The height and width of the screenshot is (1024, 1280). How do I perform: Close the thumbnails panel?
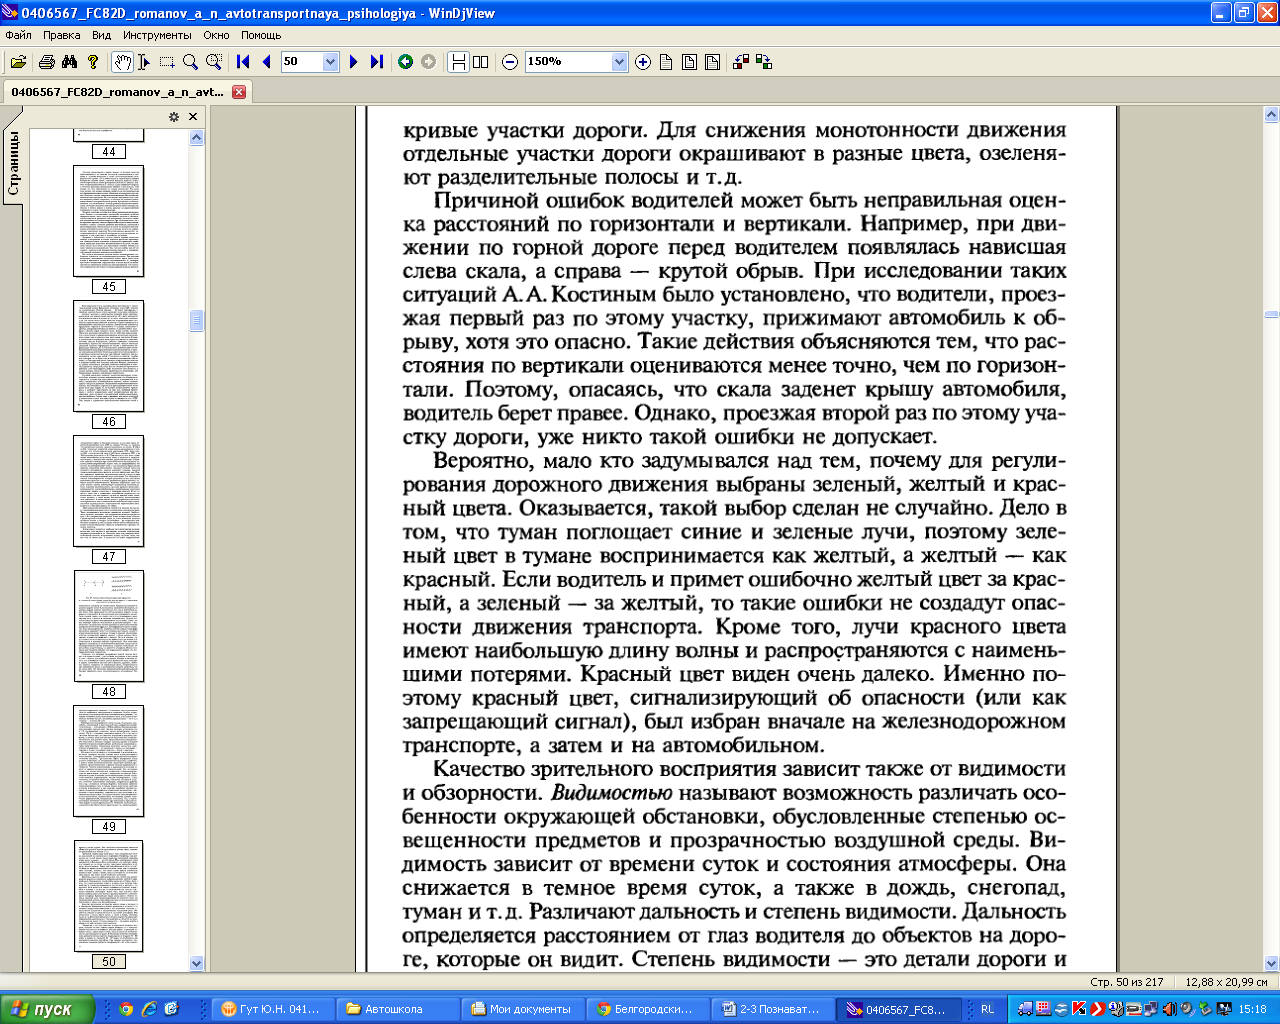tap(193, 117)
